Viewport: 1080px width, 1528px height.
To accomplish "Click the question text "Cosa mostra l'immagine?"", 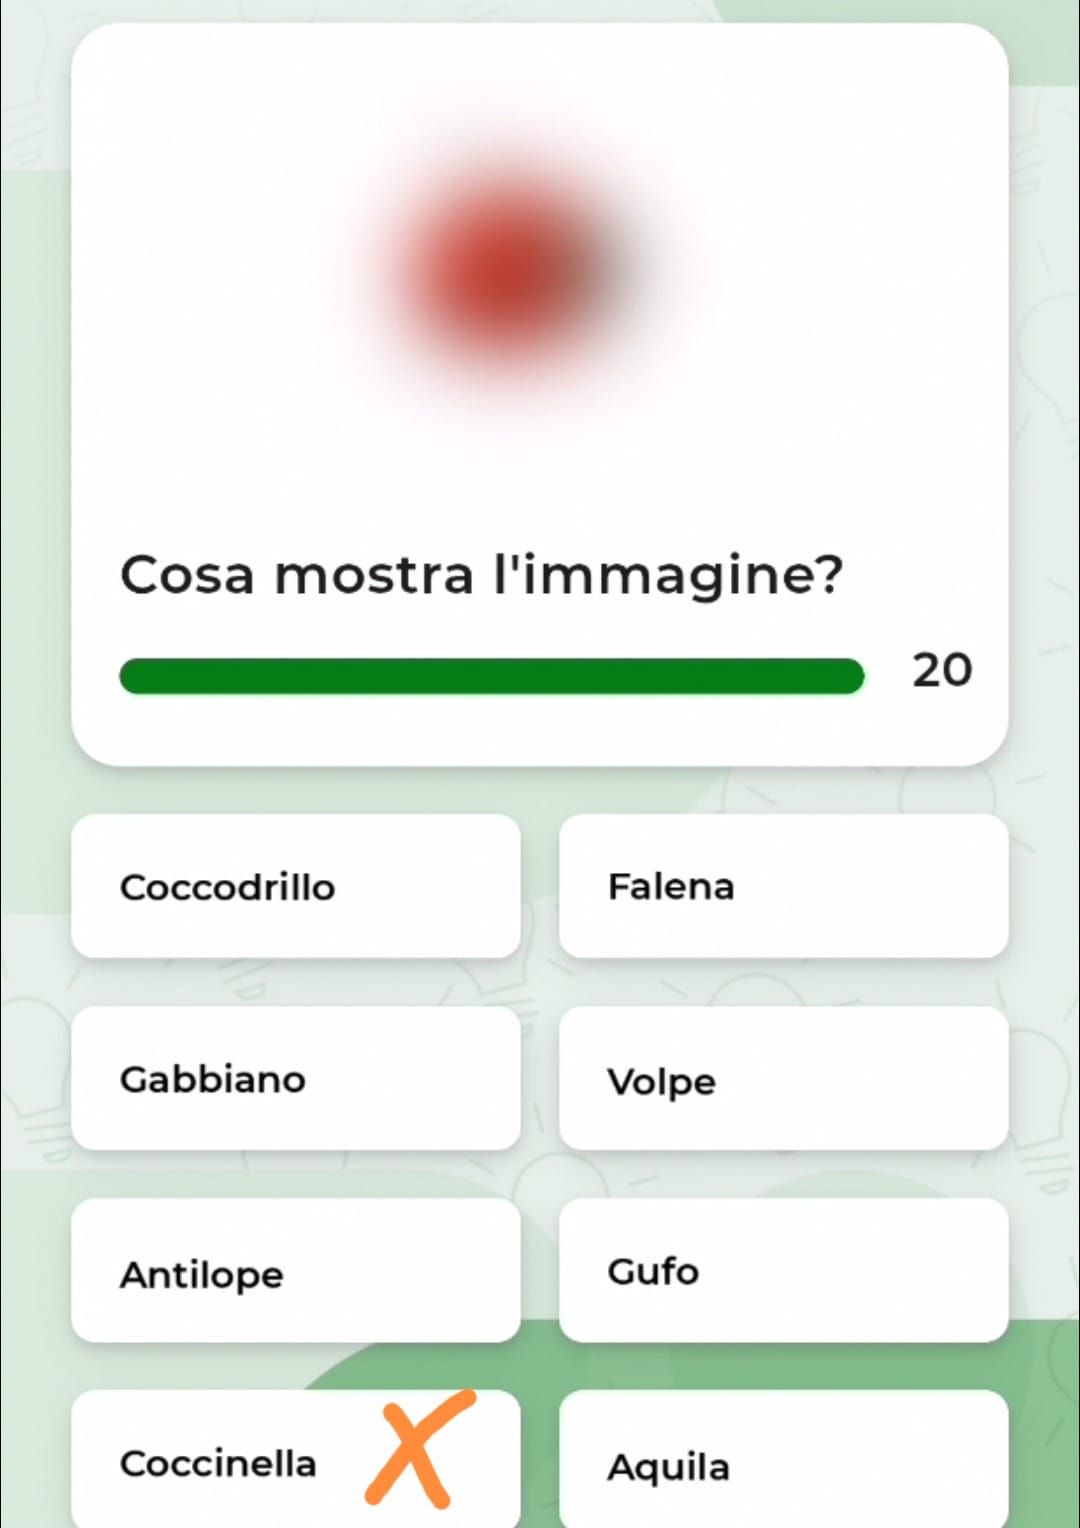I will click(481, 576).
